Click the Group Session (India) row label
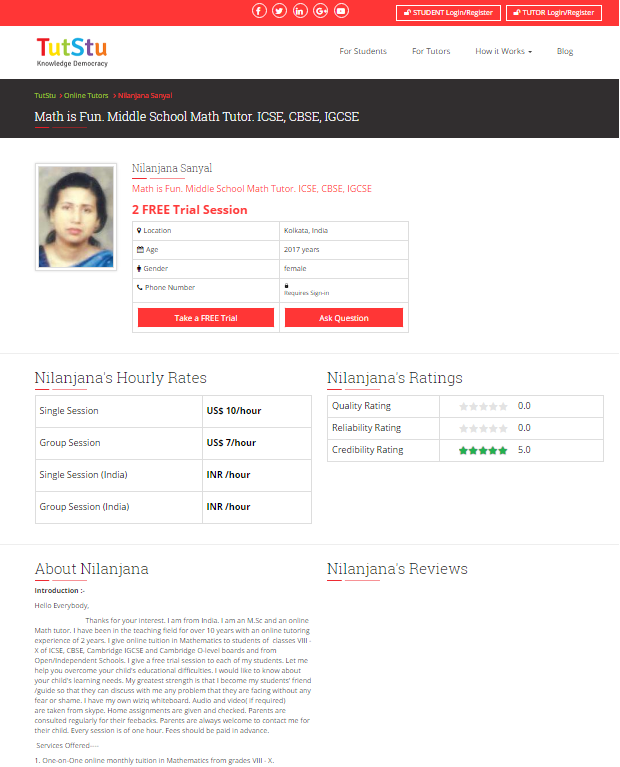This screenshot has width=620, height=767. tap(84, 507)
